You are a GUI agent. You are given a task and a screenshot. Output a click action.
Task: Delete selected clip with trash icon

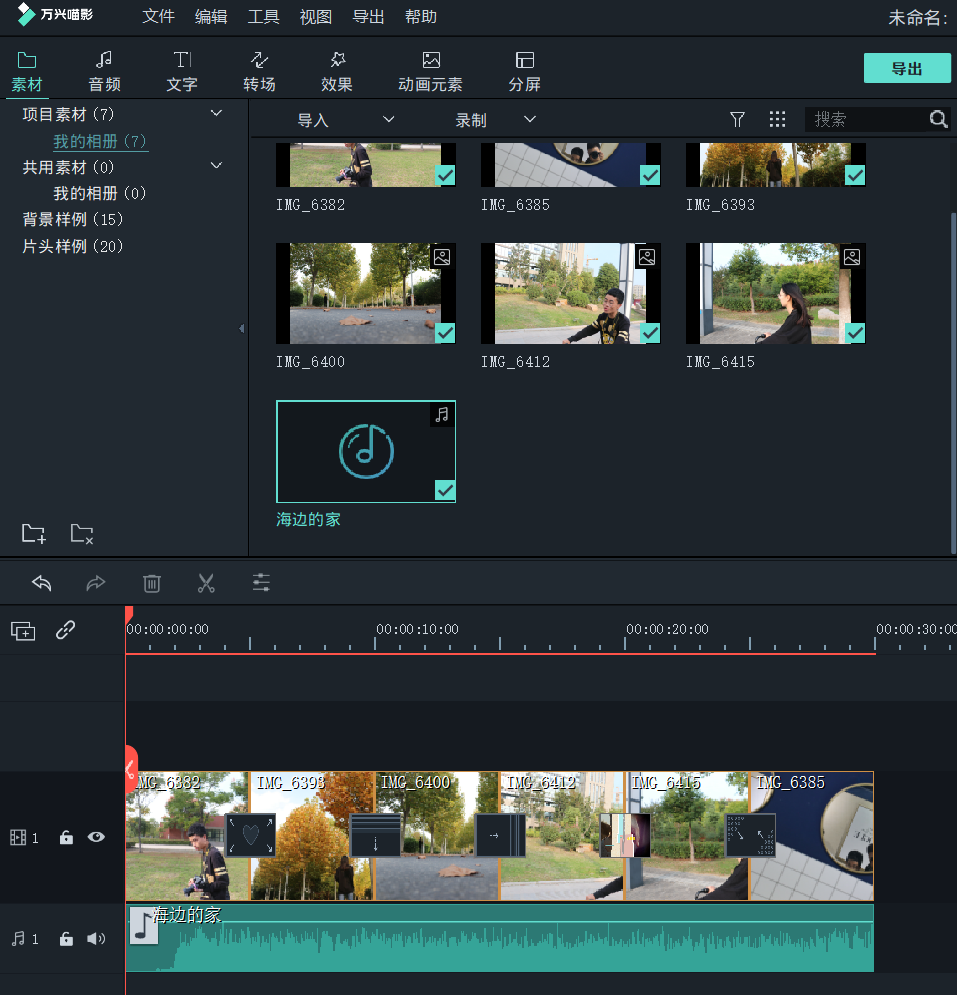[x=152, y=583]
